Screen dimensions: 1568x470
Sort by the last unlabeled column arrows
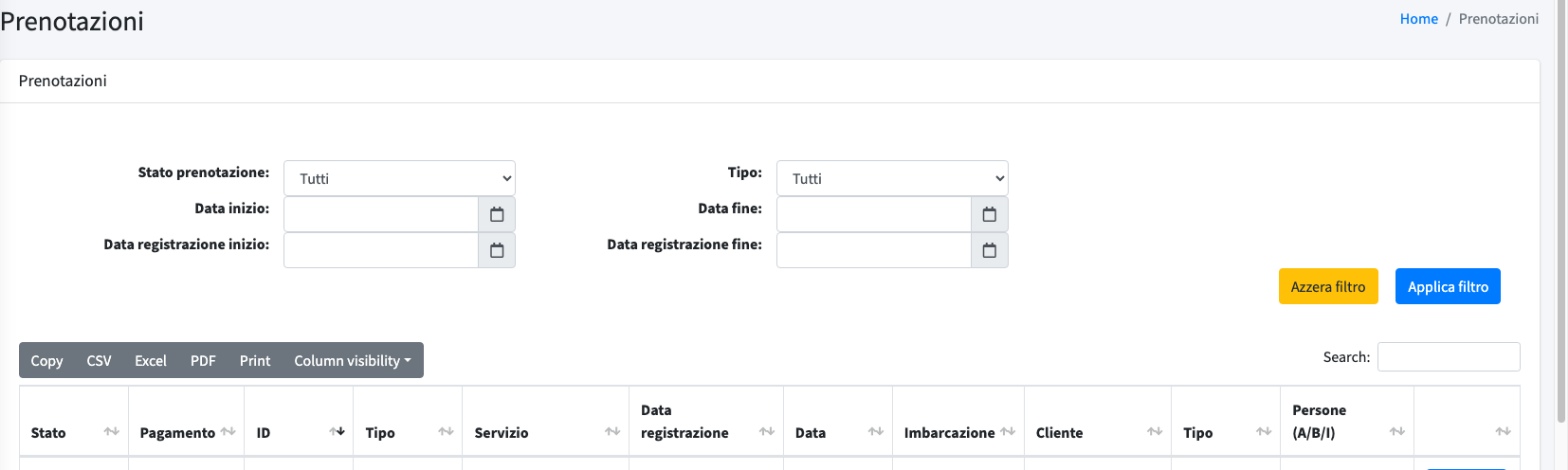(1503, 432)
